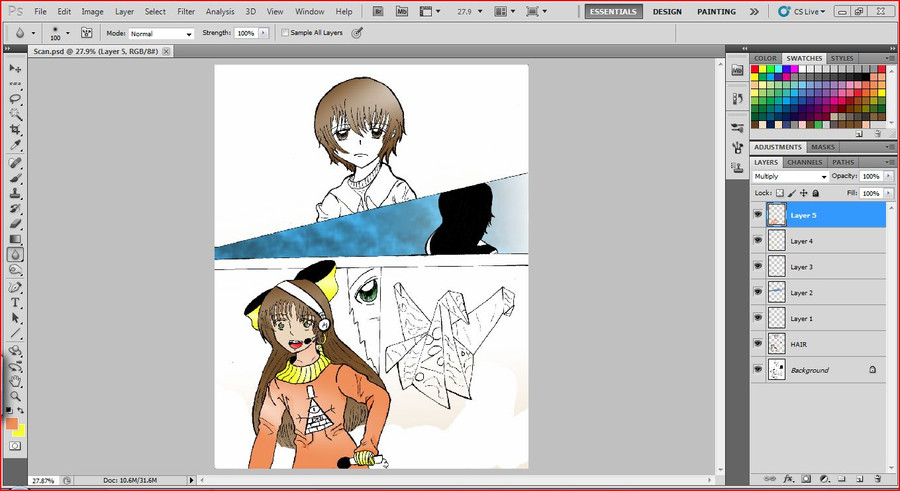
Task: Open the Analysis menu
Action: (220, 11)
